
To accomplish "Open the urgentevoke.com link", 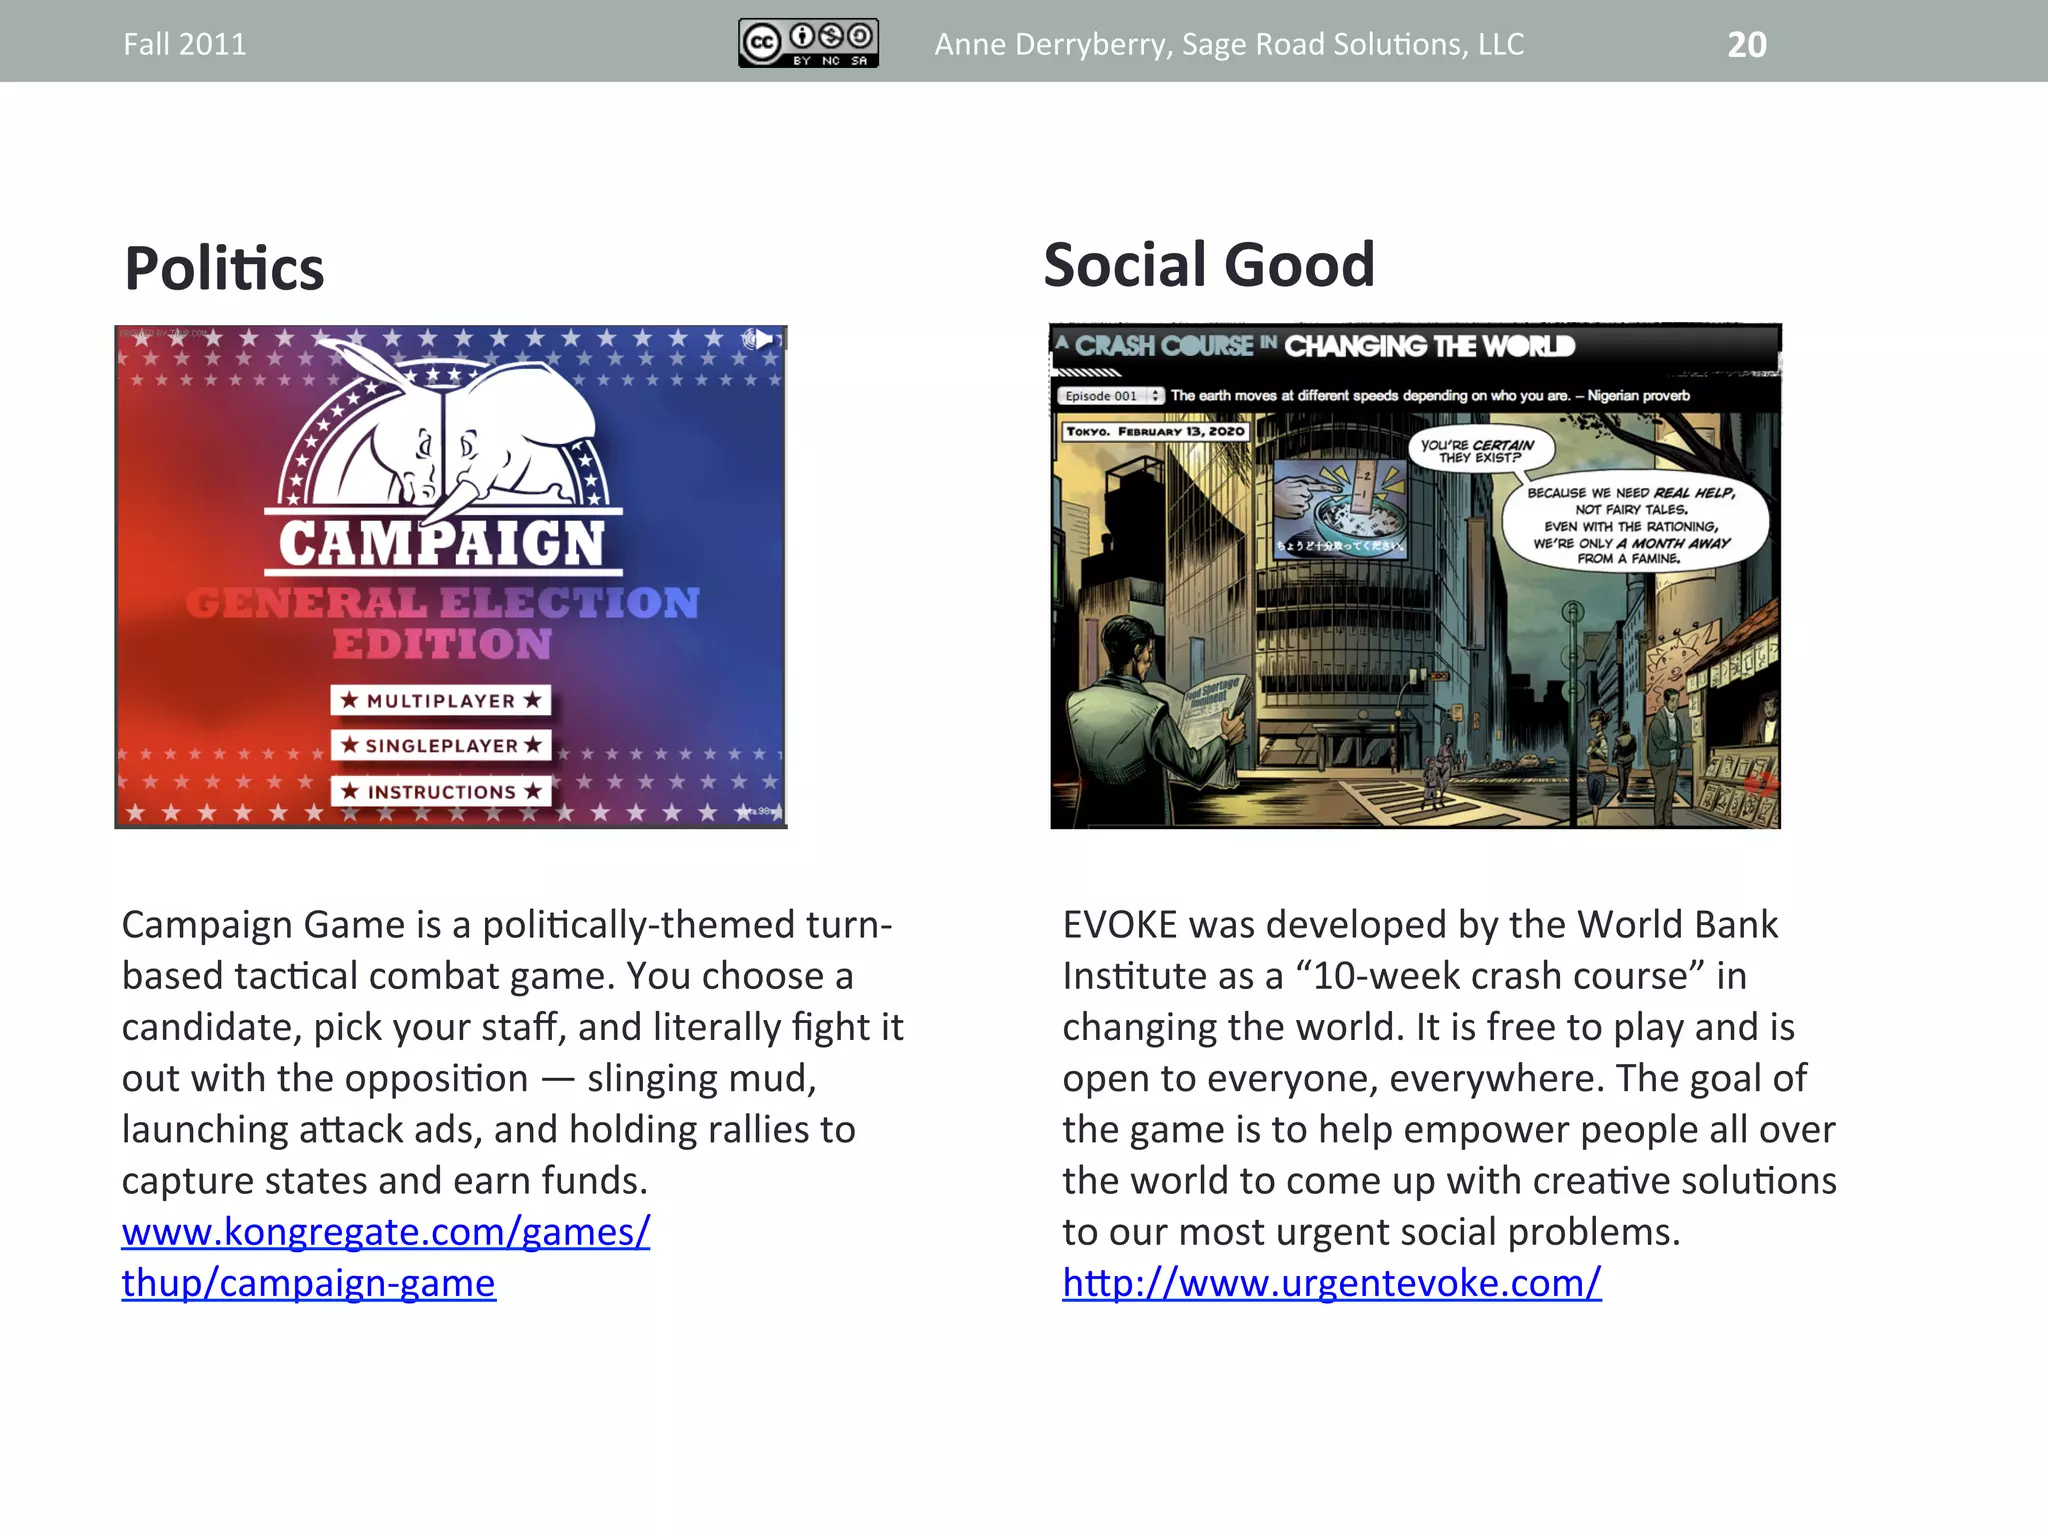I will (x=1332, y=1283).
